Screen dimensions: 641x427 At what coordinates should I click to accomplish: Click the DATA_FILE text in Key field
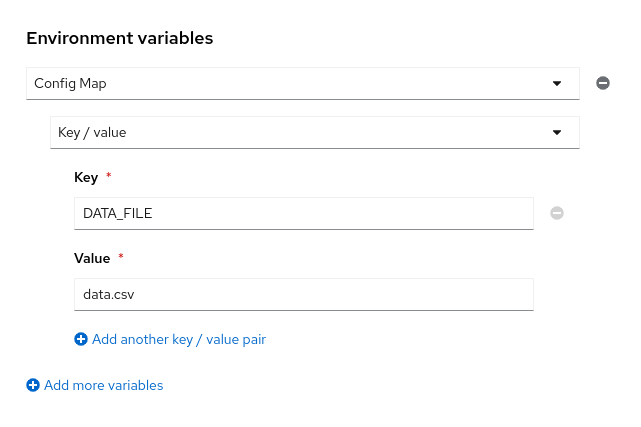(117, 213)
